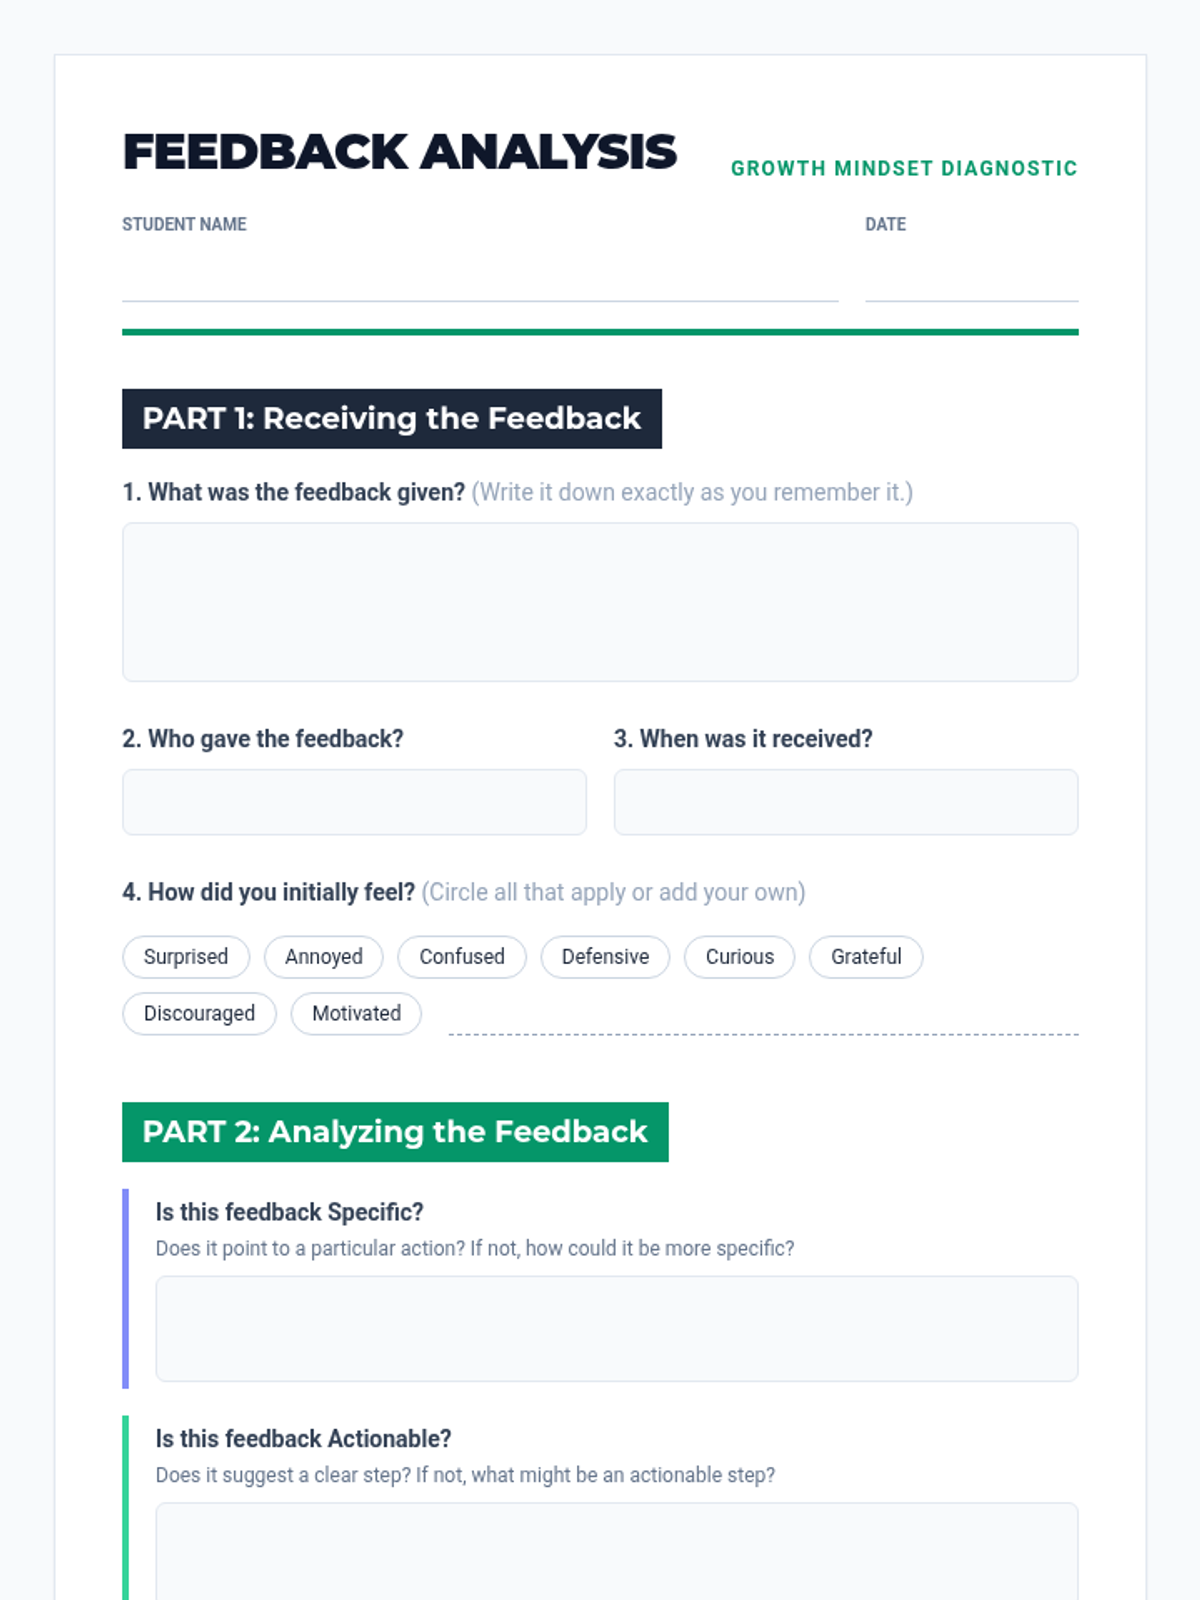Image resolution: width=1200 pixels, height=1600 pixels.
Task: Focus the 'What was the feedback given' text box
Action: (600, 602)
